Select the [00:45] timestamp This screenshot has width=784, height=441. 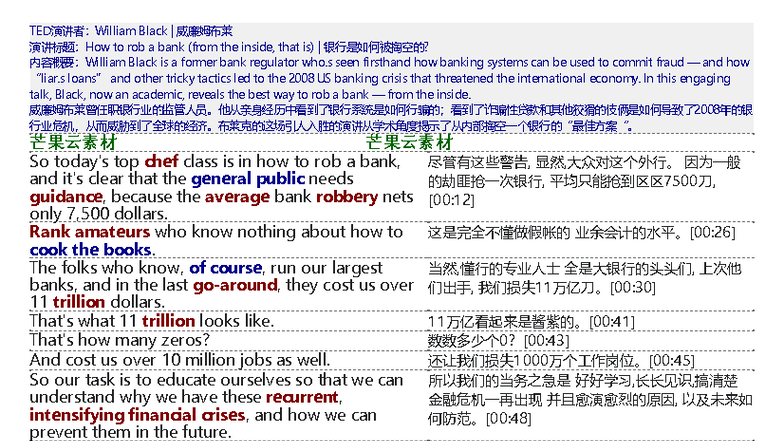point(672,359)
